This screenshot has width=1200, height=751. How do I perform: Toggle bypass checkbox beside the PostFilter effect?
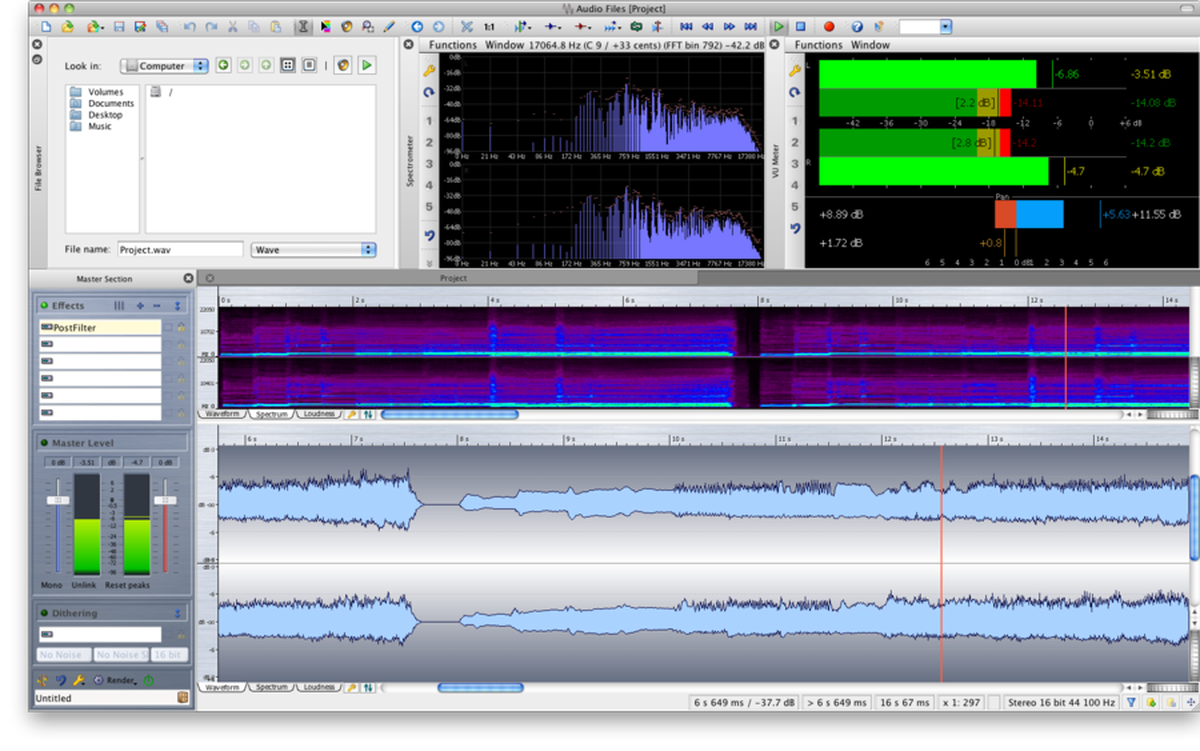tap(168, 327)
